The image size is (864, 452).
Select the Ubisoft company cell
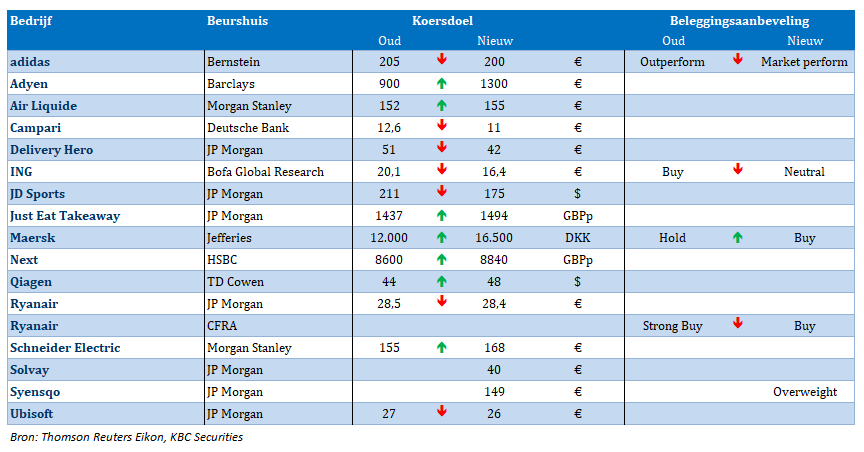(x=106, y=414)
